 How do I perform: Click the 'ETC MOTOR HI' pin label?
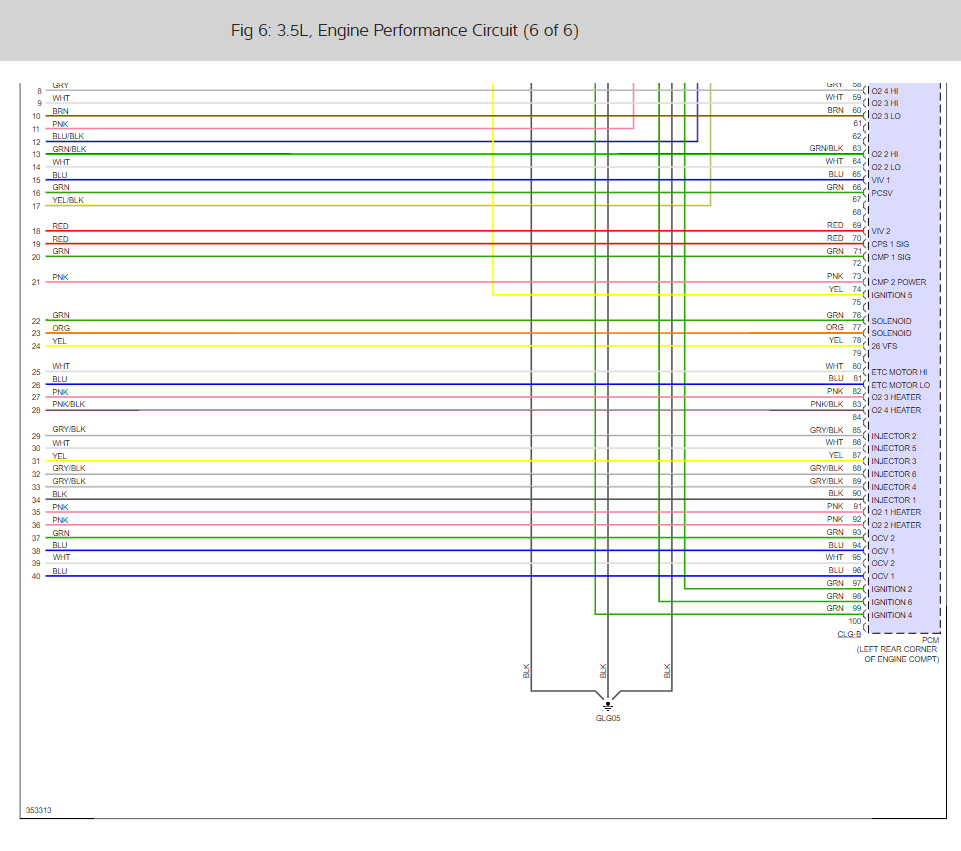click(899, 372)
